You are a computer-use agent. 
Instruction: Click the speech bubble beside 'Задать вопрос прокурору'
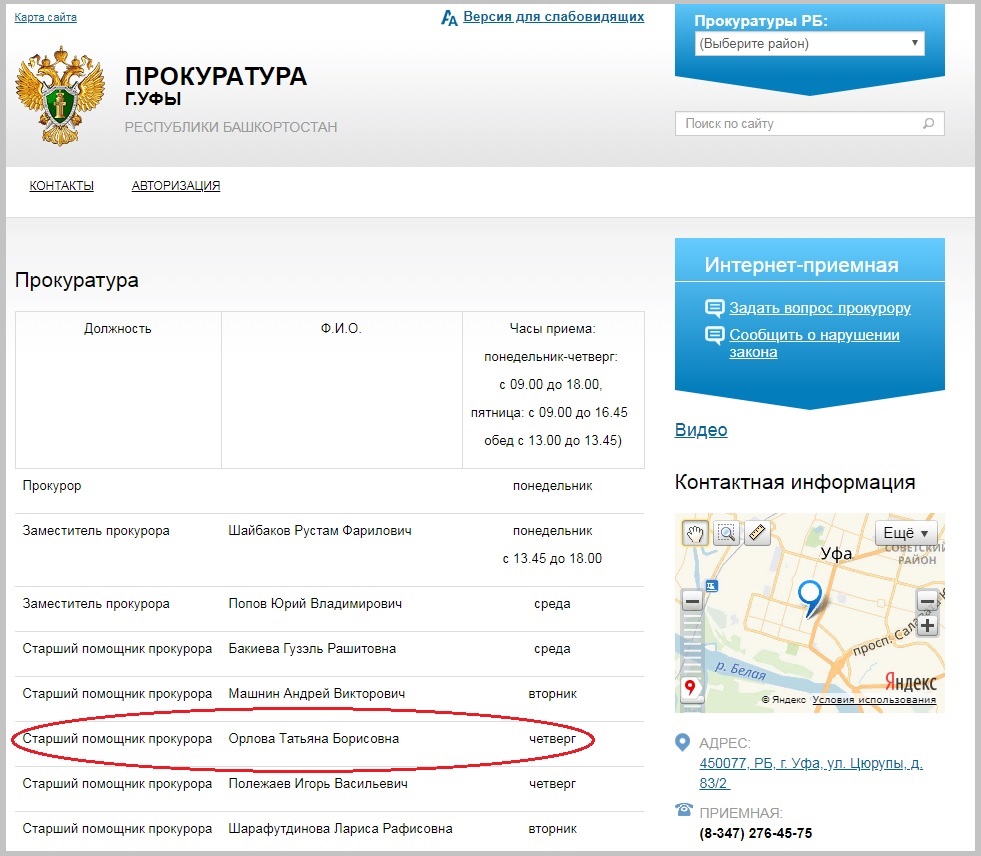(x=714, y=308)
